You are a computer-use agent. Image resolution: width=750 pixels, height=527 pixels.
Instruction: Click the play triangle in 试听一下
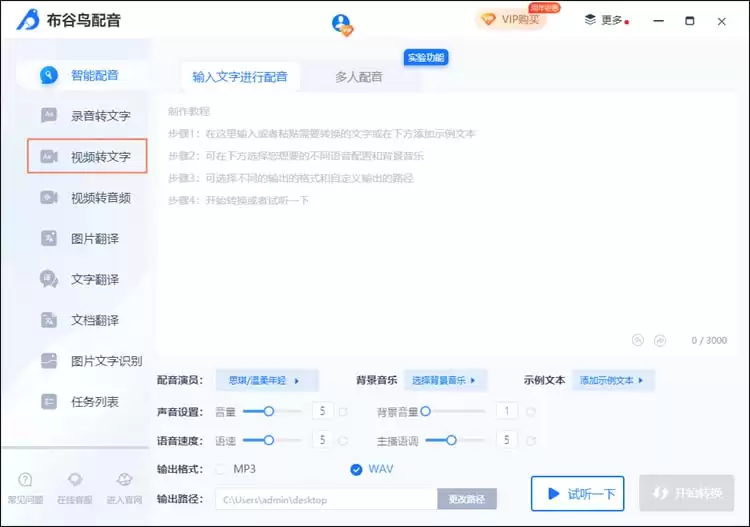click(553, 494)
